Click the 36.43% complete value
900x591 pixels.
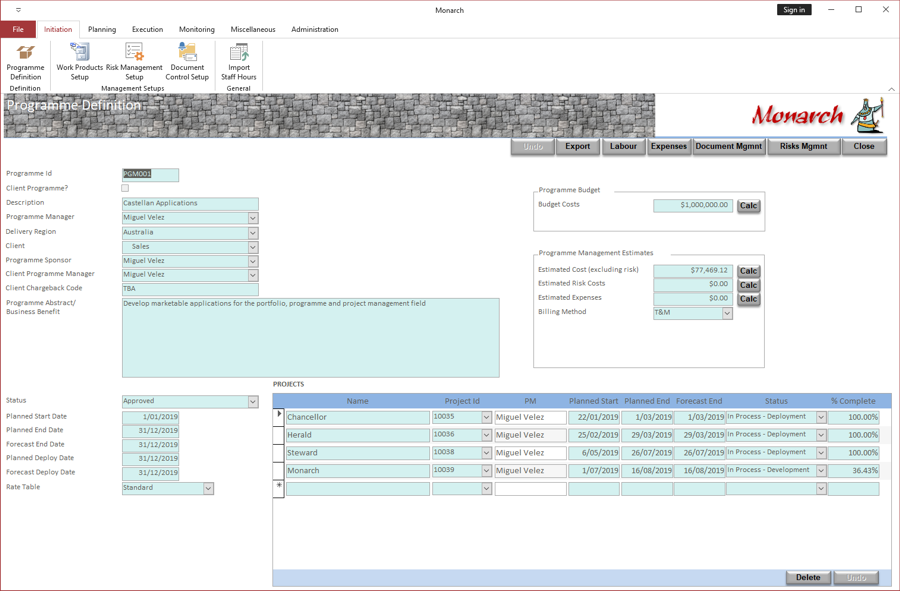click(x=854, y=471)
